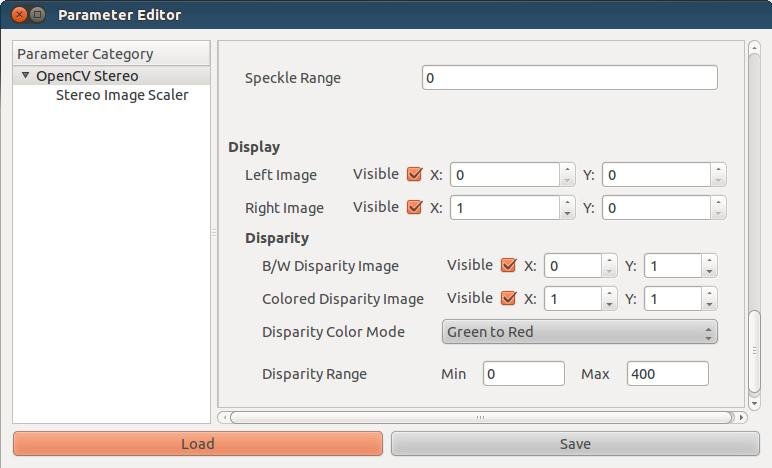Decrease the Right Image X value arrow
Screen dimensions: 772x468
pos(567,214)
